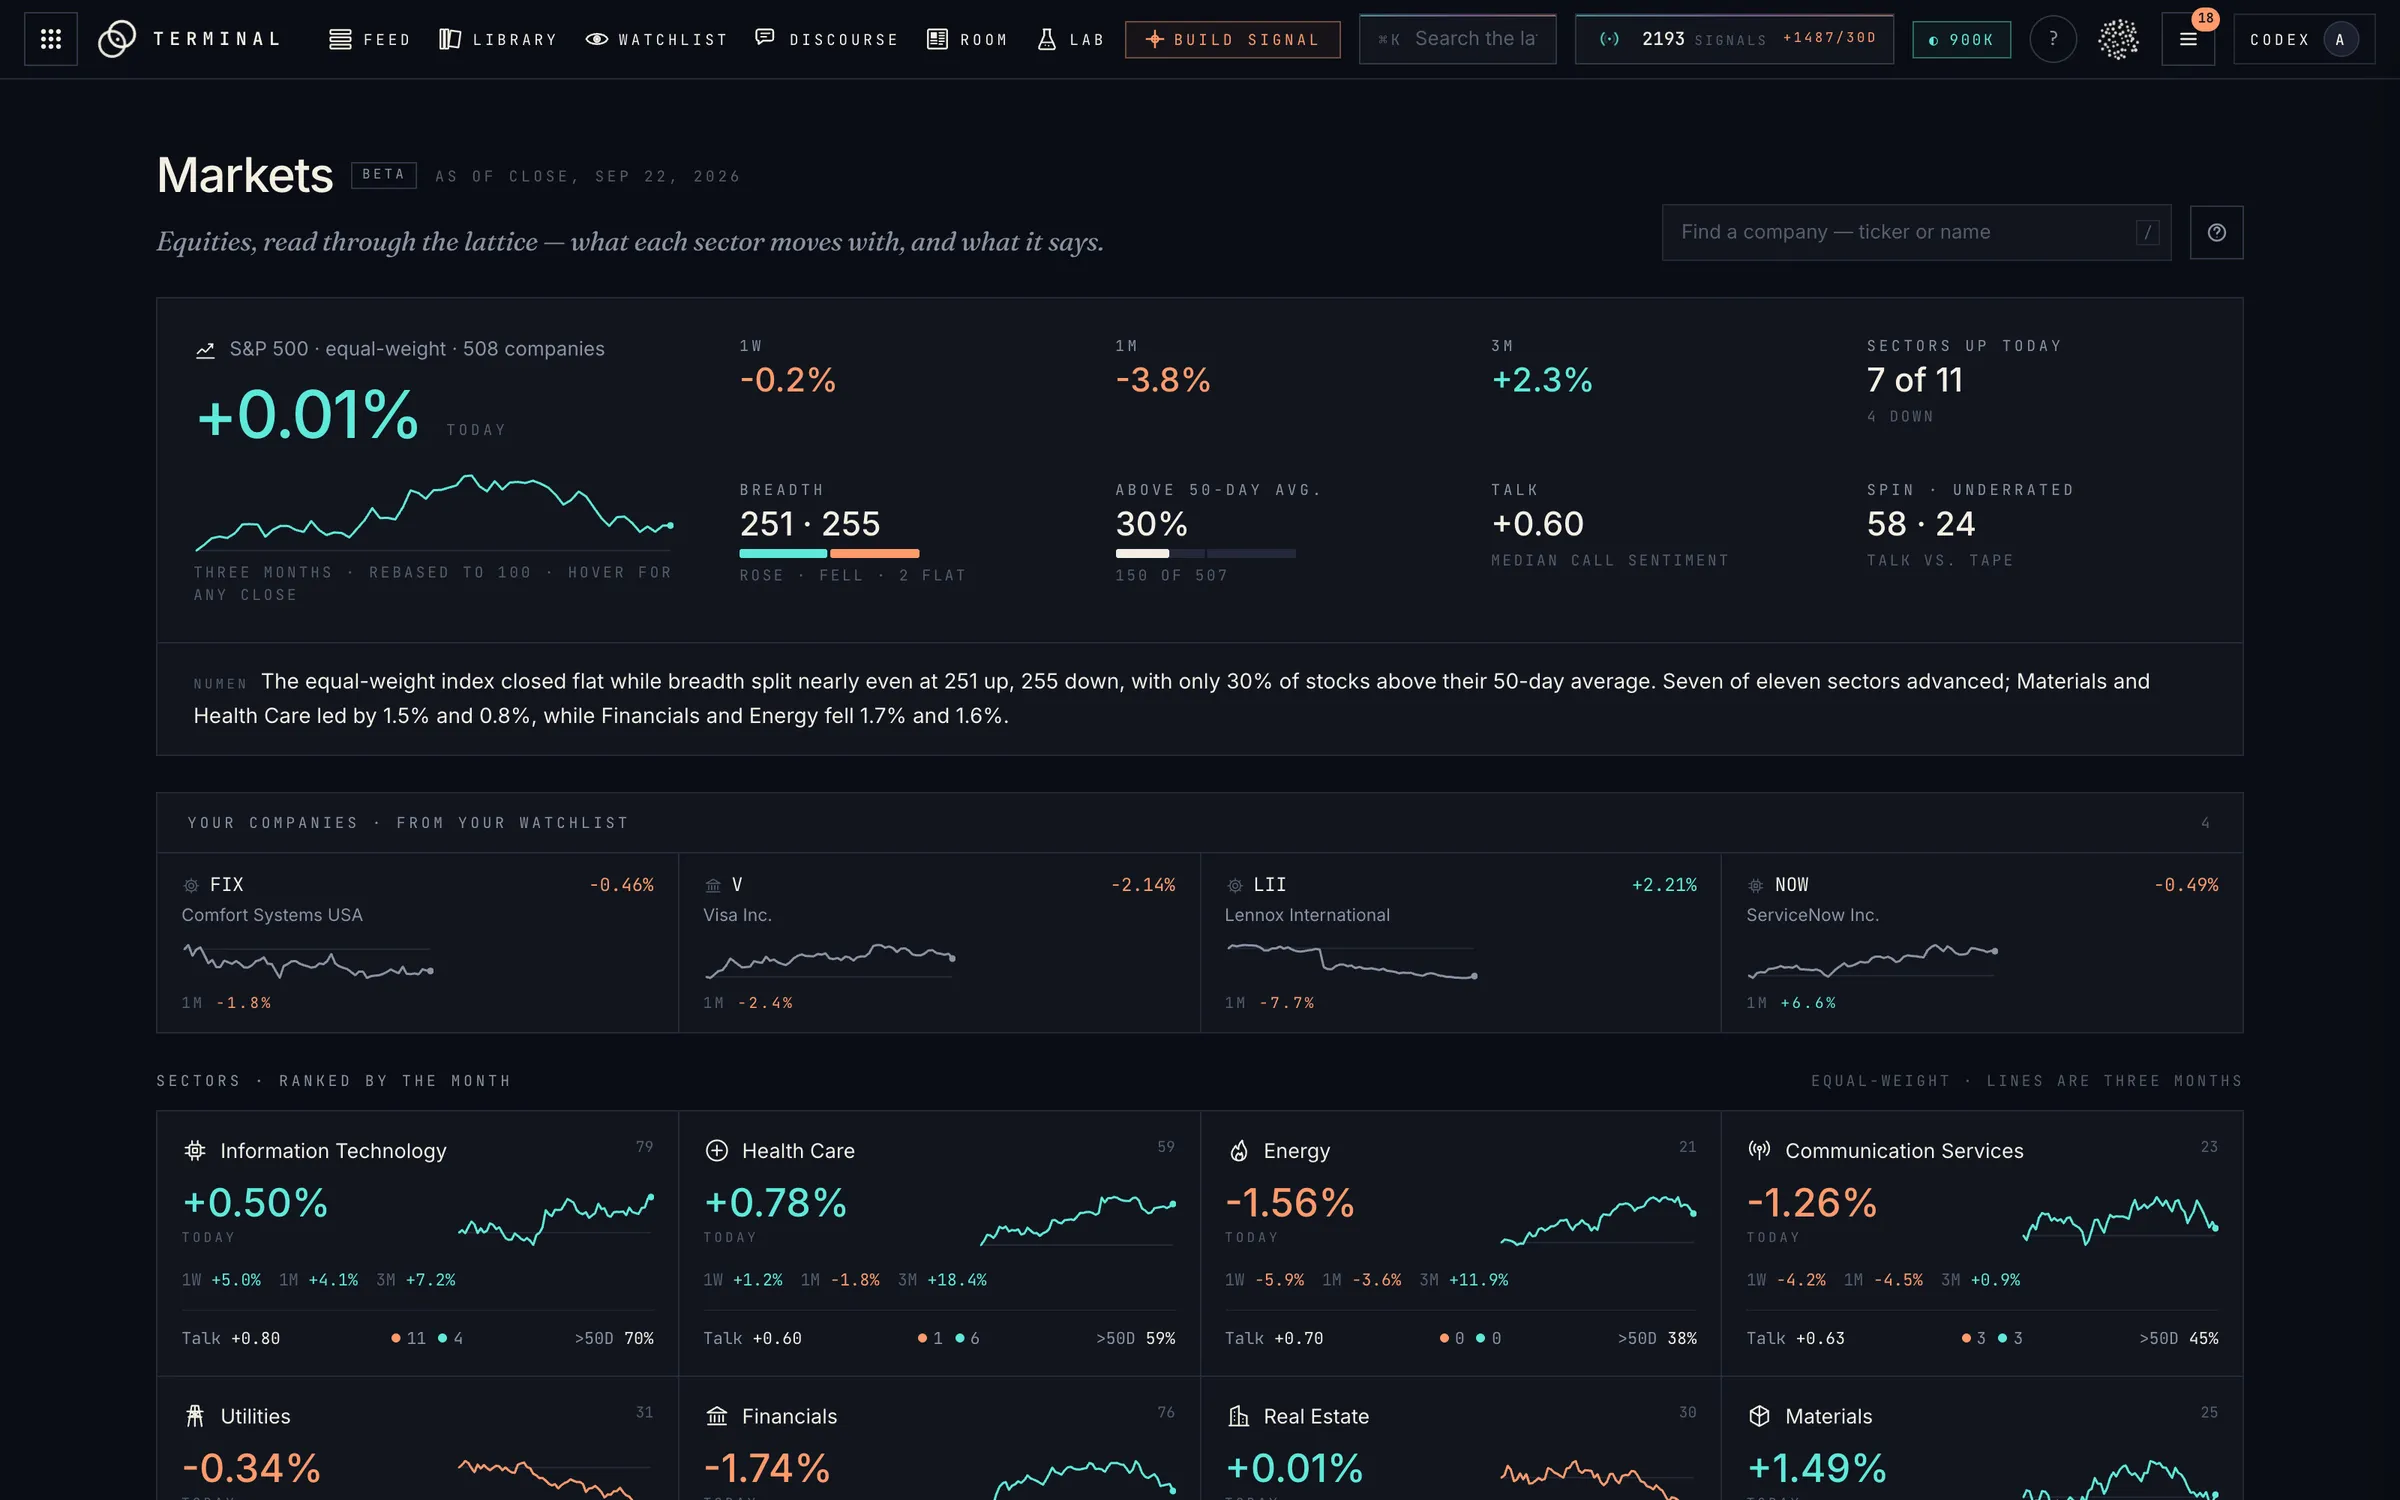Click the Build Signal button
This screenshot has width=2400, height=1500.
click(x=1232, y=39)
